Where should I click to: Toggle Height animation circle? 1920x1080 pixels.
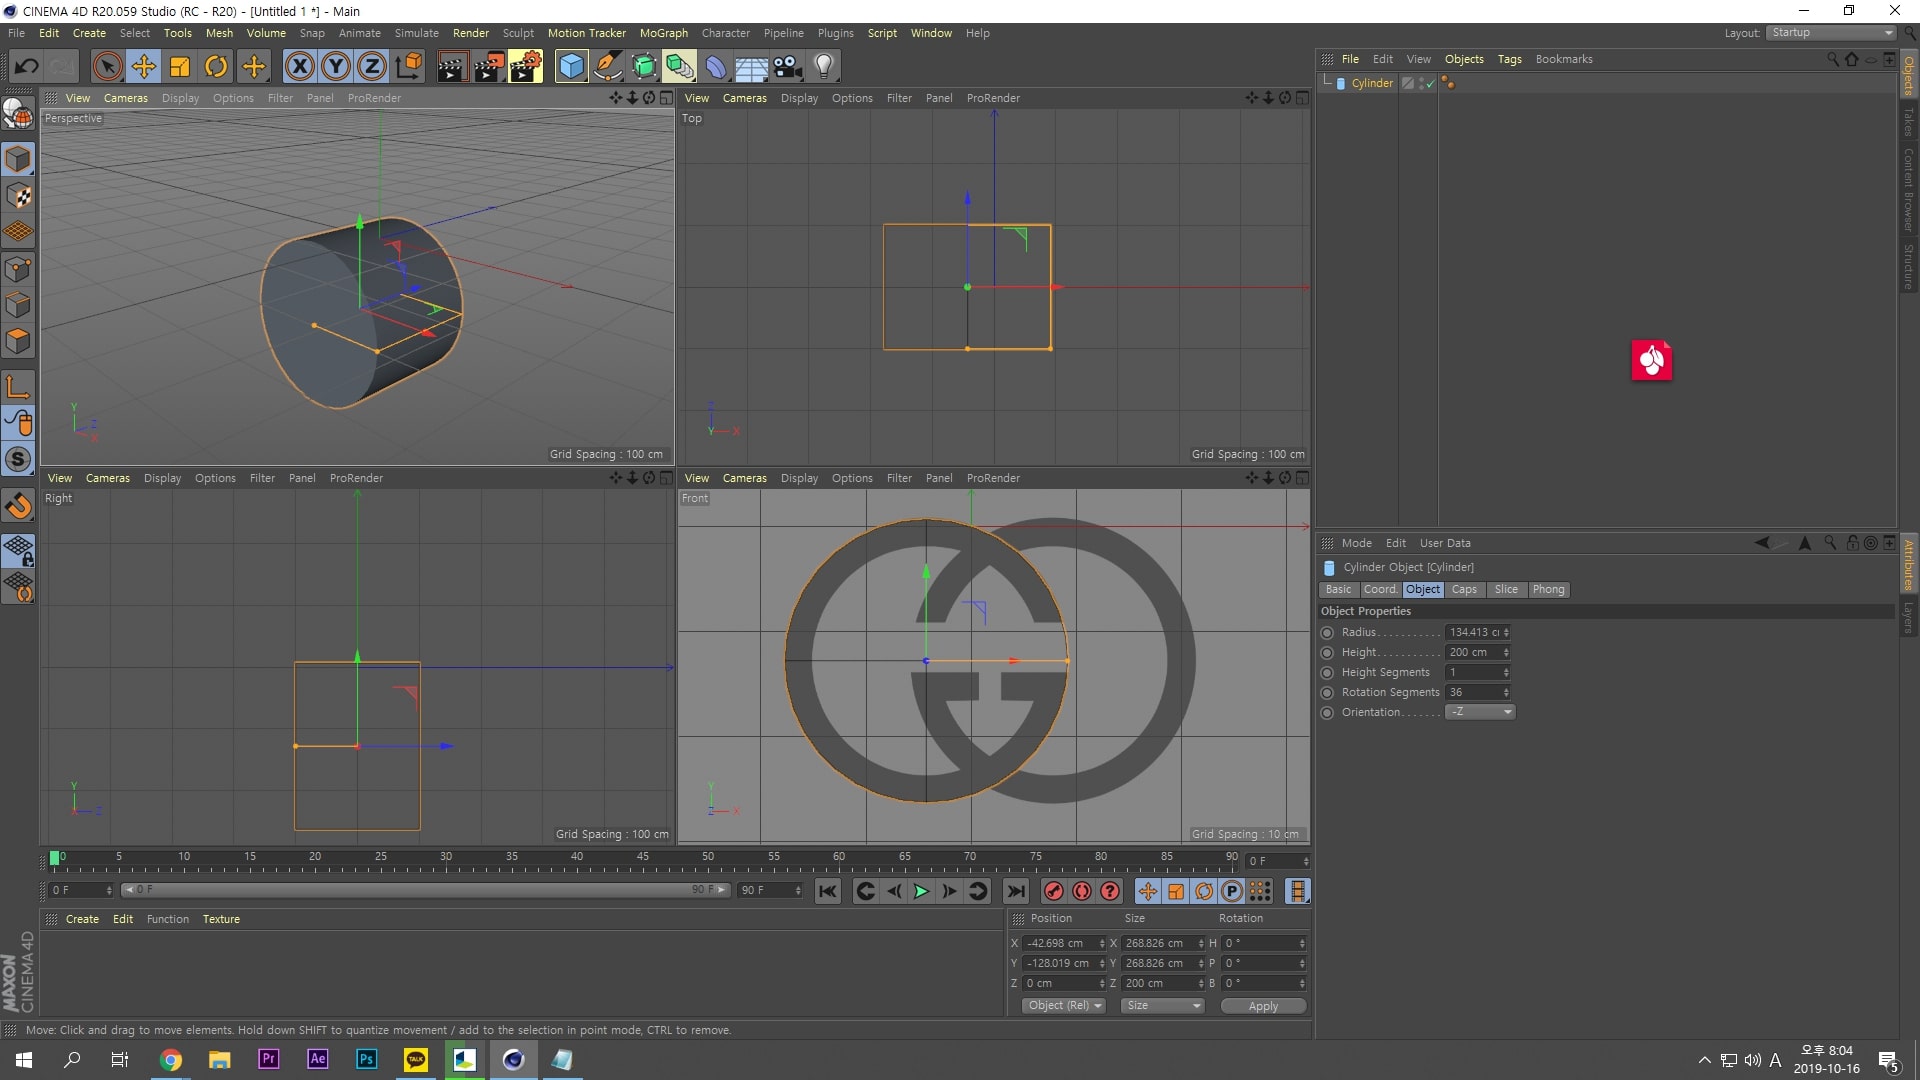point(1327,653)
